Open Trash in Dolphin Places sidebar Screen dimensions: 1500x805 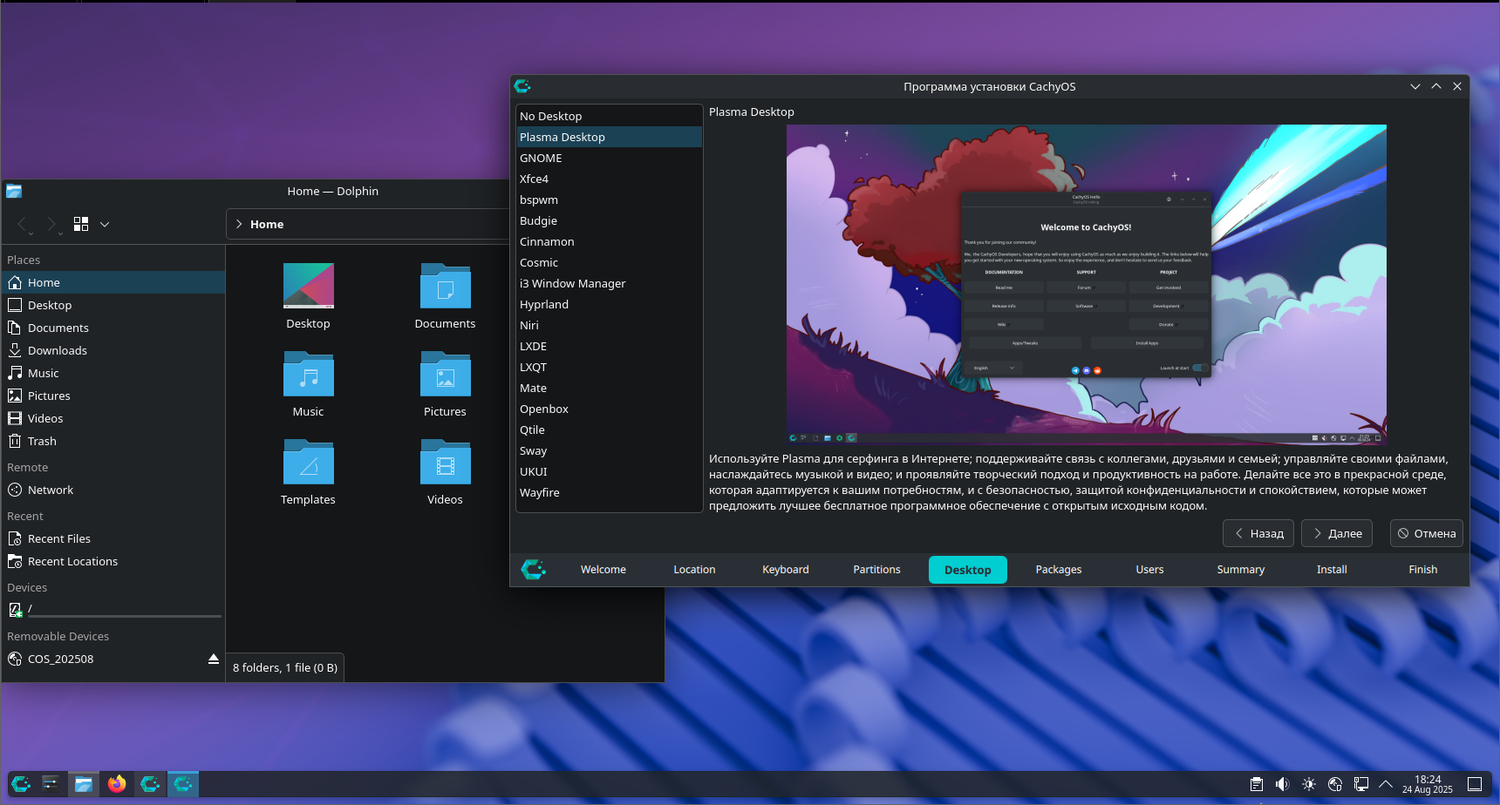click(x=113, y=441)
